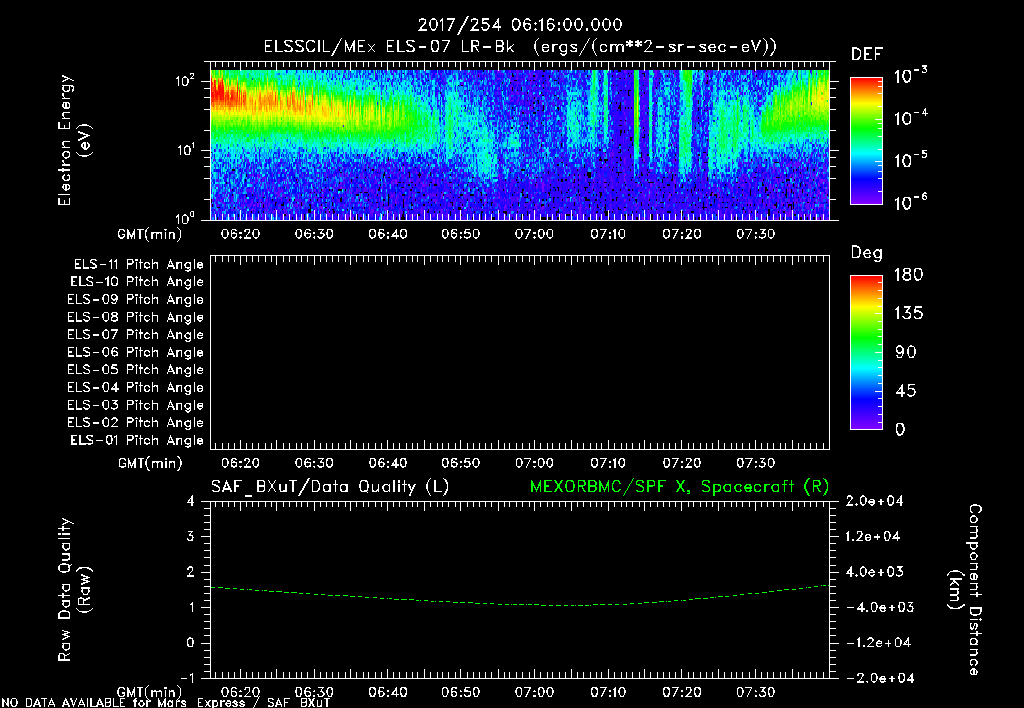Click the DEF color scale bar
Screen dimensions: 1024x708
[866, 141]
